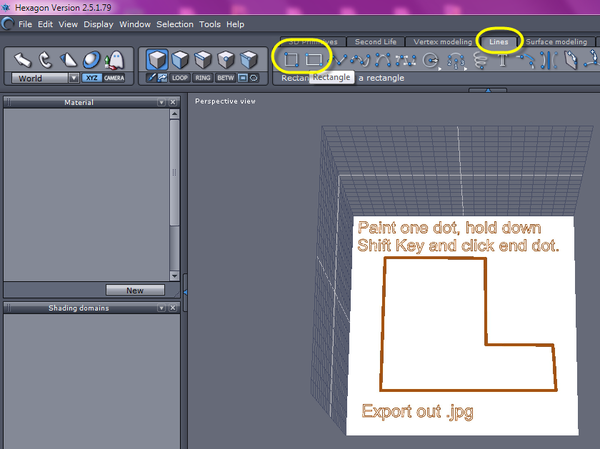Switch to the Second Life tab

[375, 42]
